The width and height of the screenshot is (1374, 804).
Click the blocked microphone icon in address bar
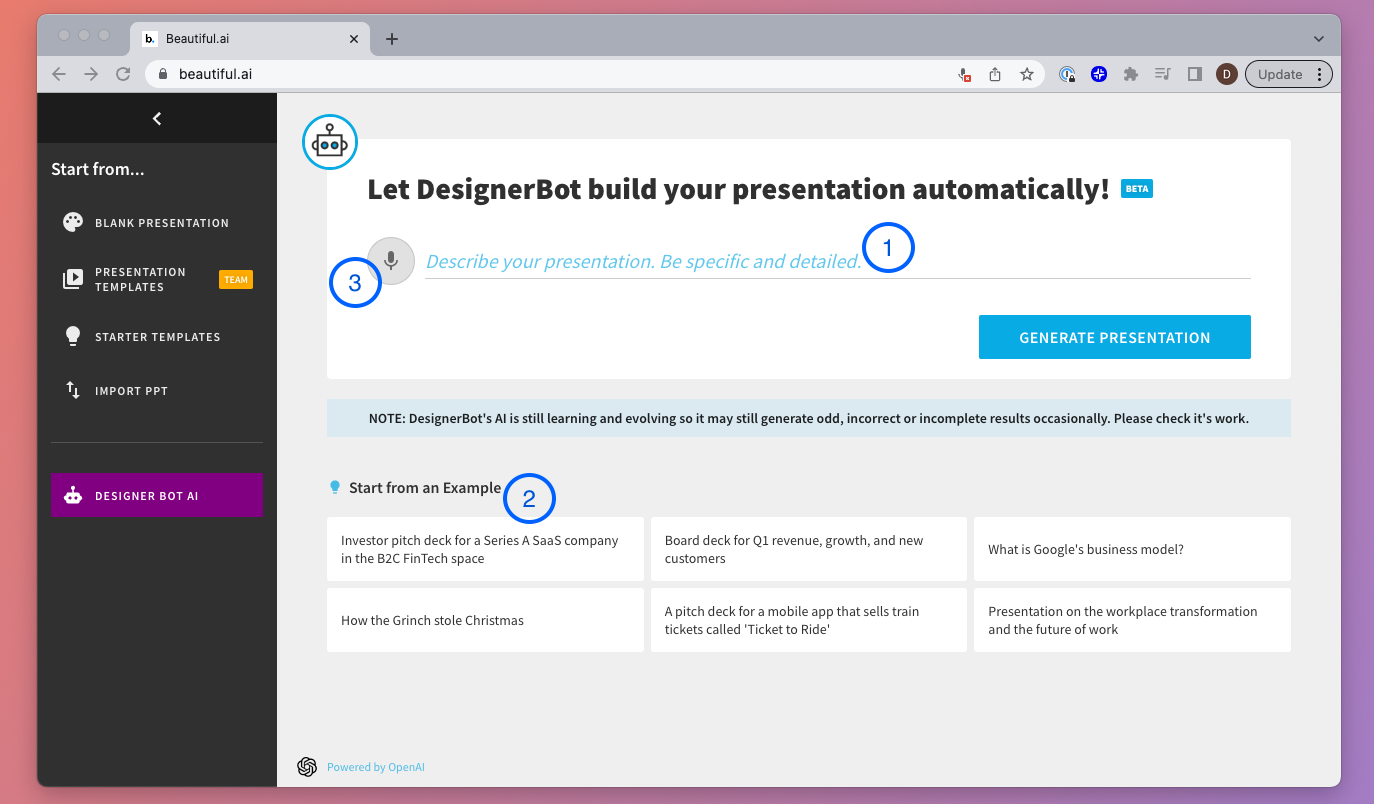[964, 74]
